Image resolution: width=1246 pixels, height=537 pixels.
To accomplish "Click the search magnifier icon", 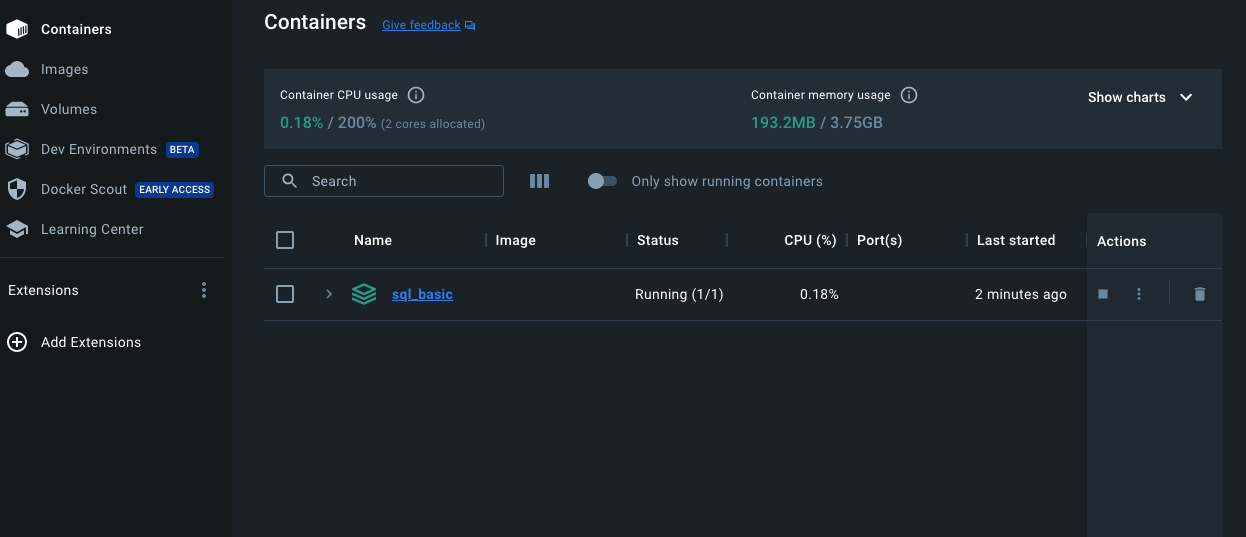I will pyautogui.click(x=290, y=181).
